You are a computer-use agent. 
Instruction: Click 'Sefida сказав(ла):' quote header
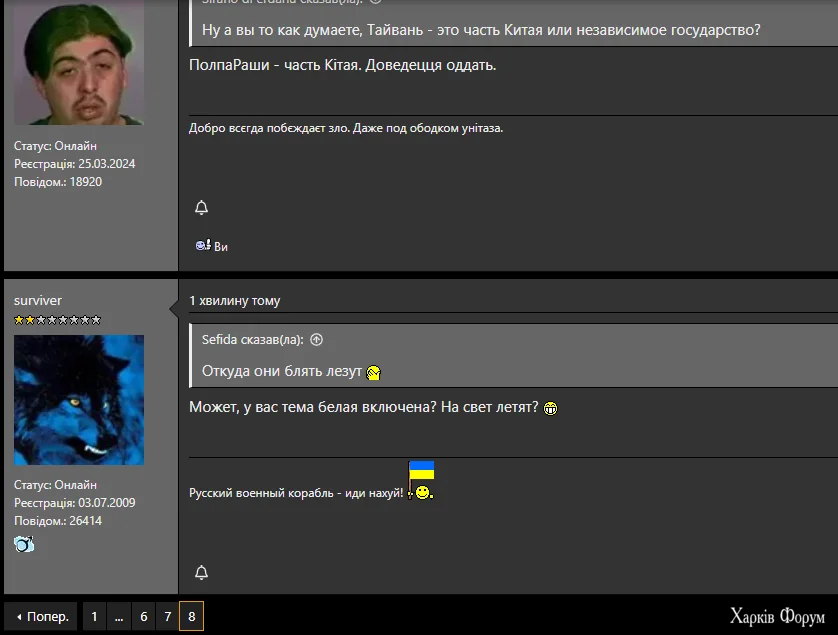click(x=252, y=339)
